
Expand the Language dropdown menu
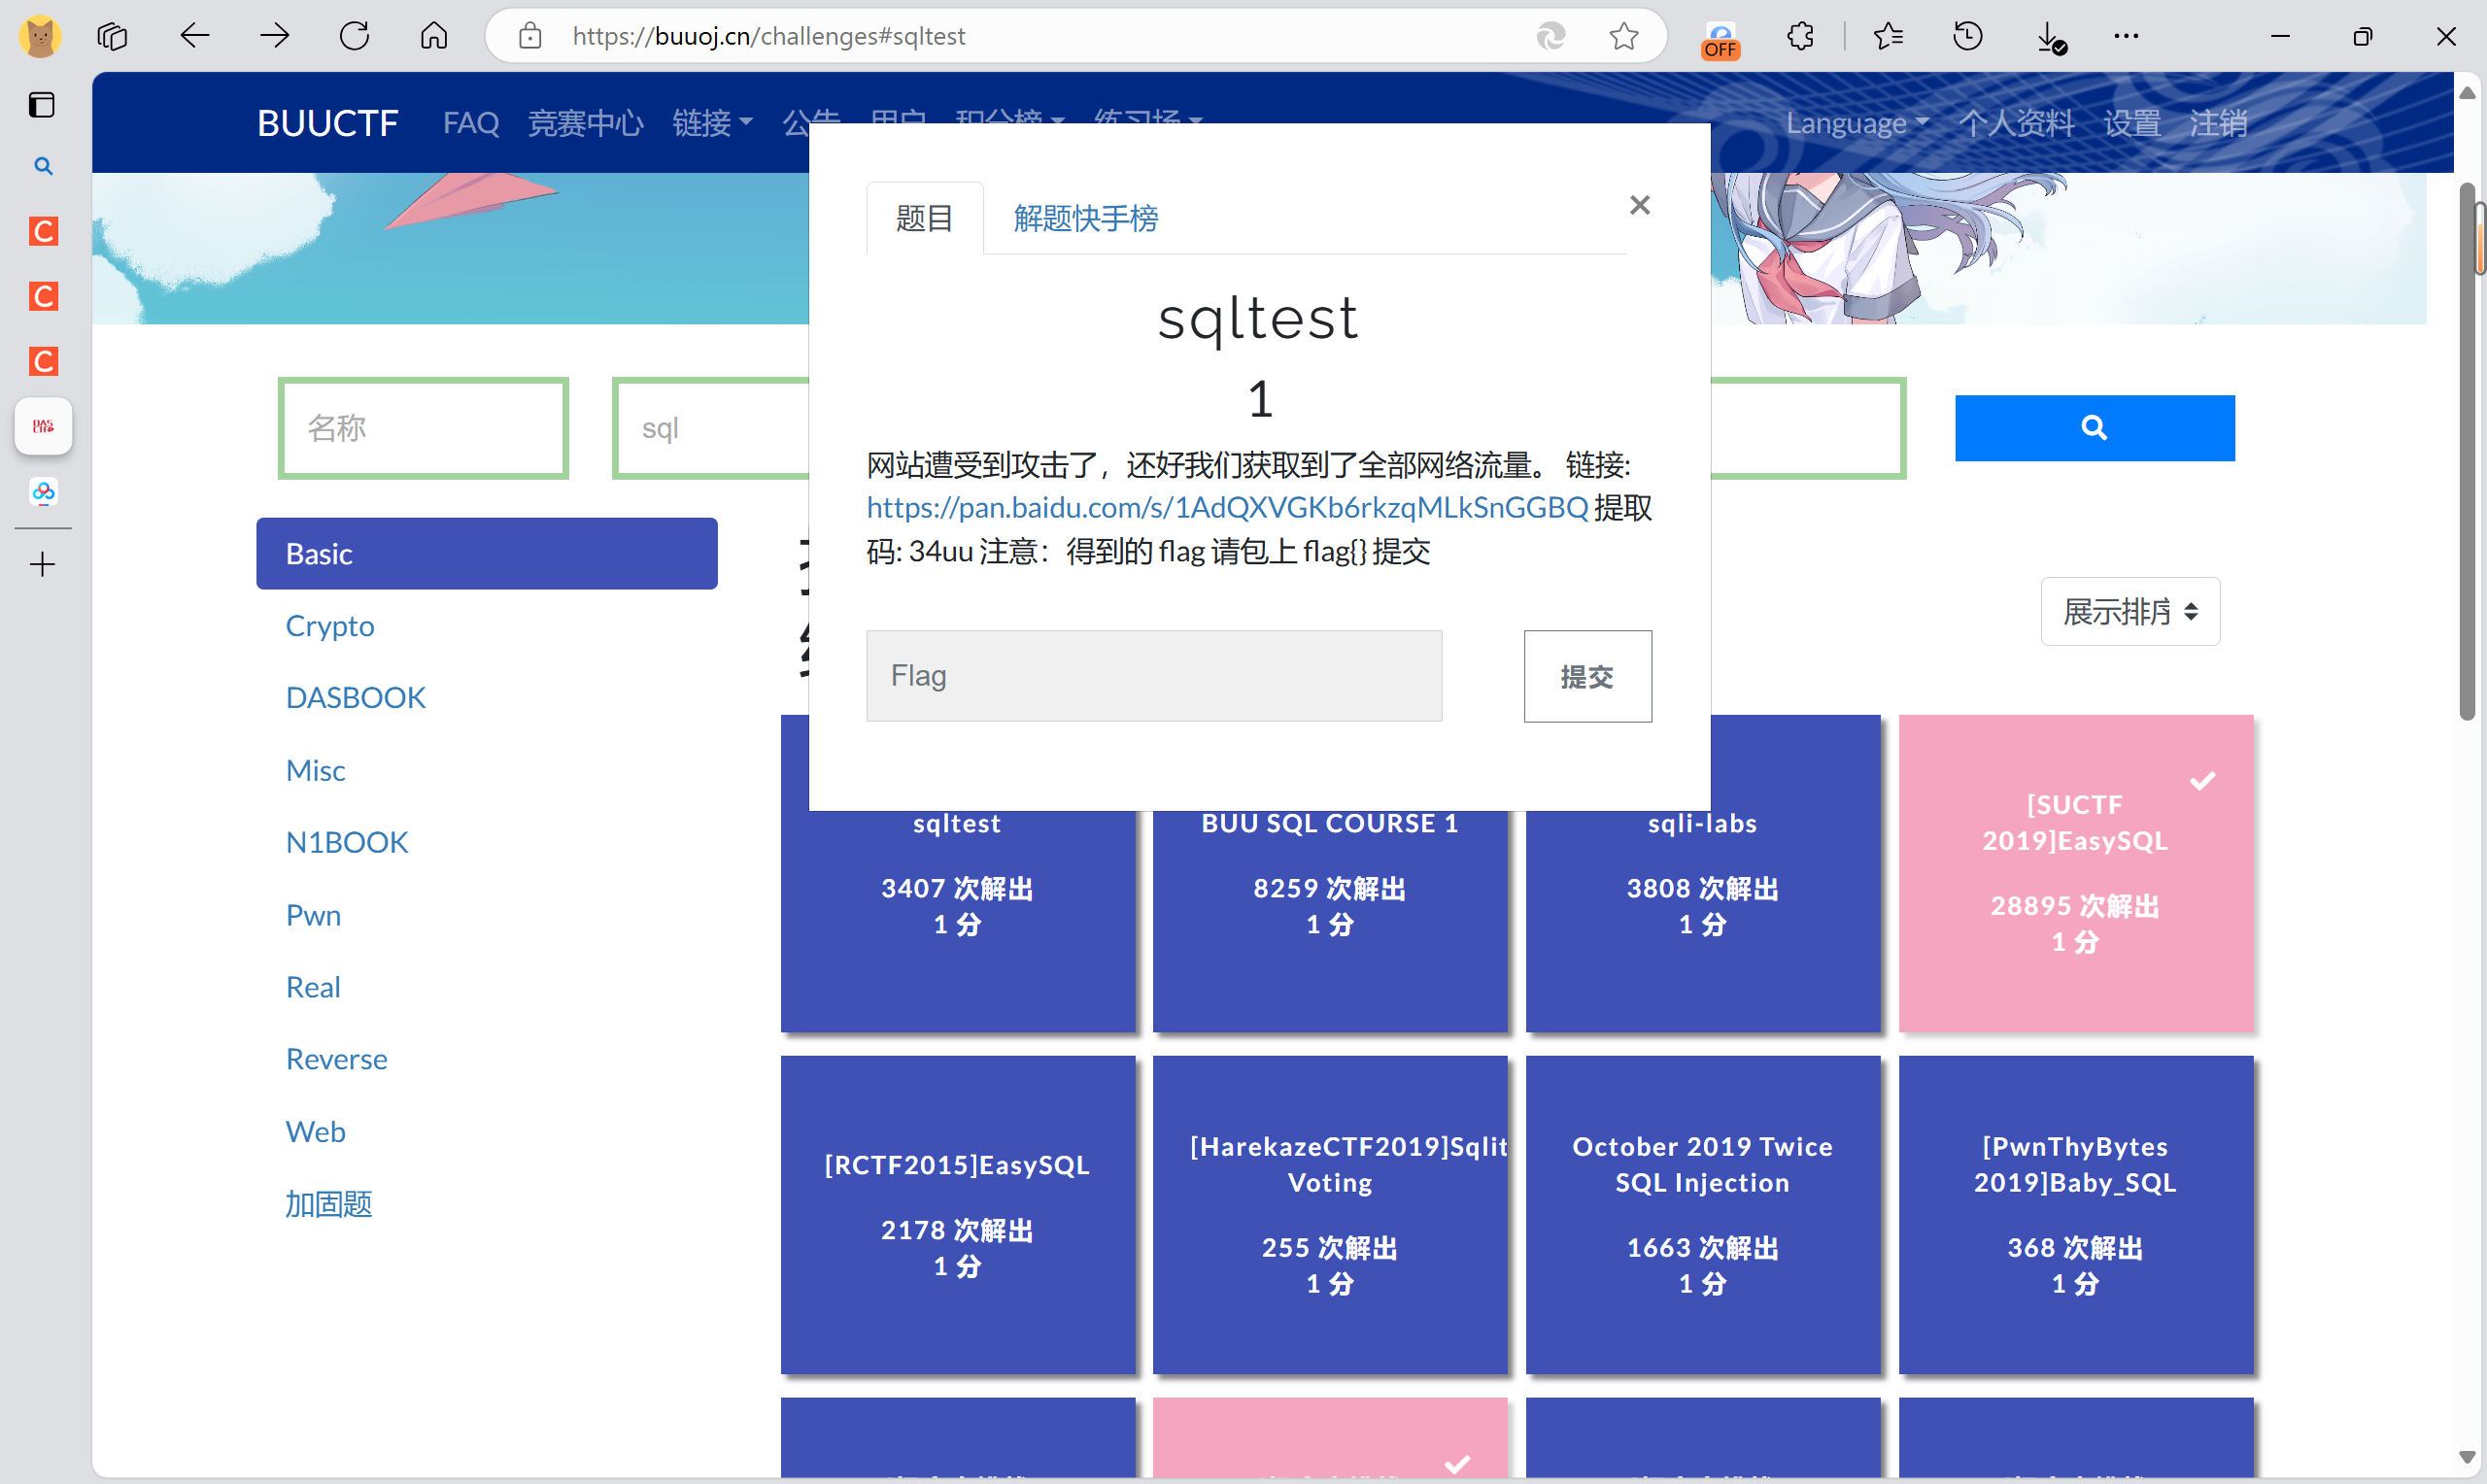[1856, 123]
